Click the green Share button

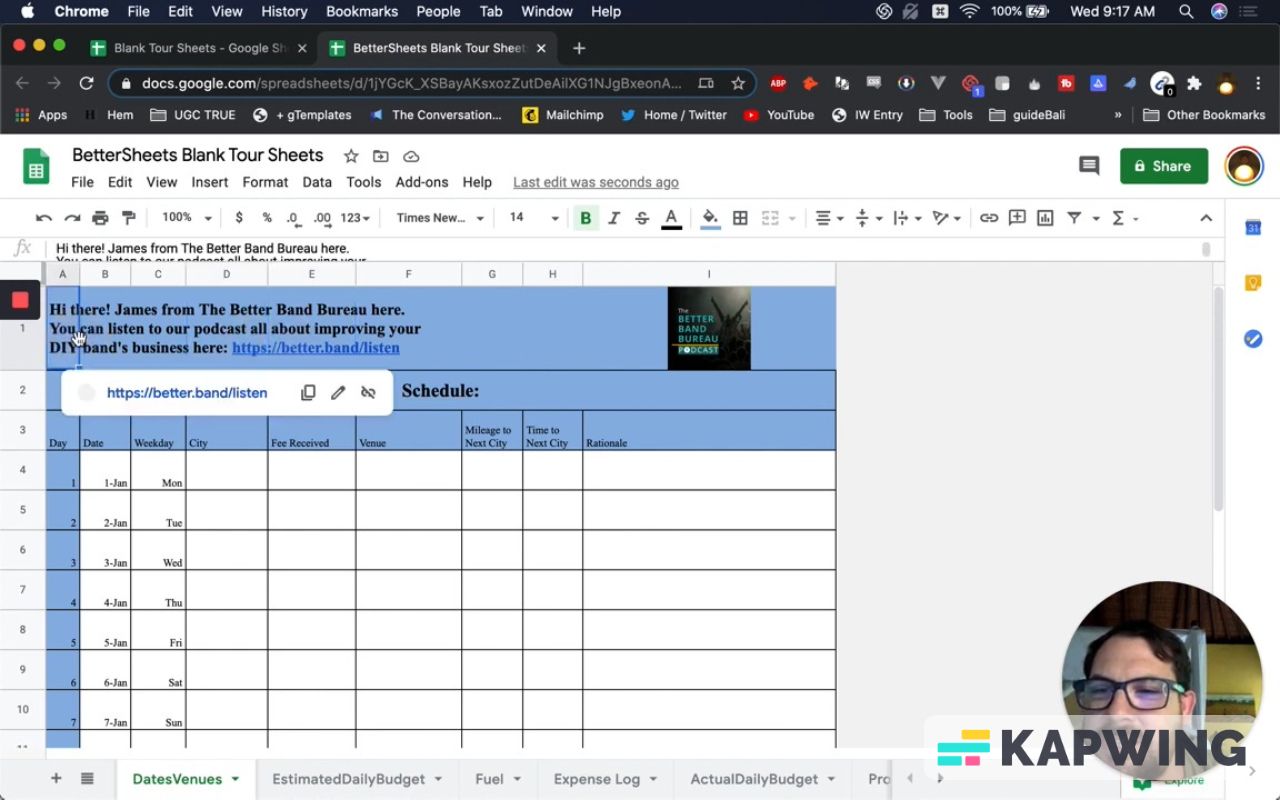coord(1164,166)
